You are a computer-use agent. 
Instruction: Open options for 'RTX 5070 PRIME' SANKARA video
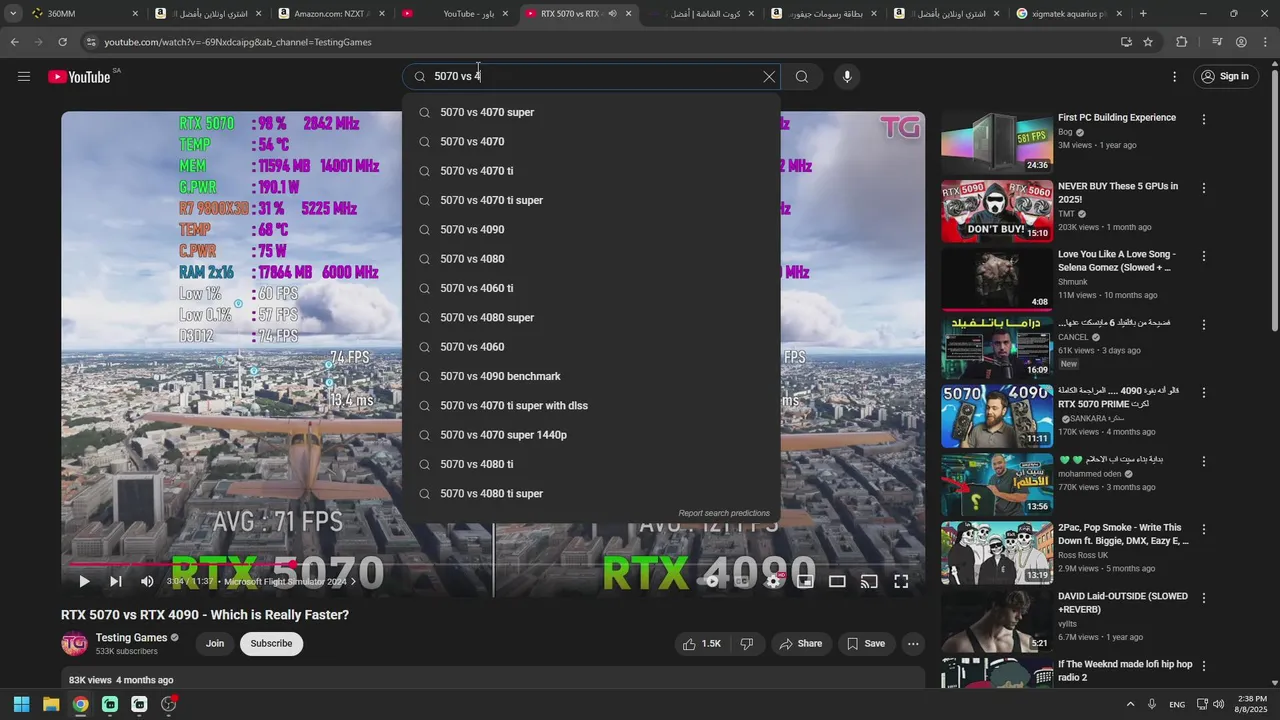coord(1204,393)
